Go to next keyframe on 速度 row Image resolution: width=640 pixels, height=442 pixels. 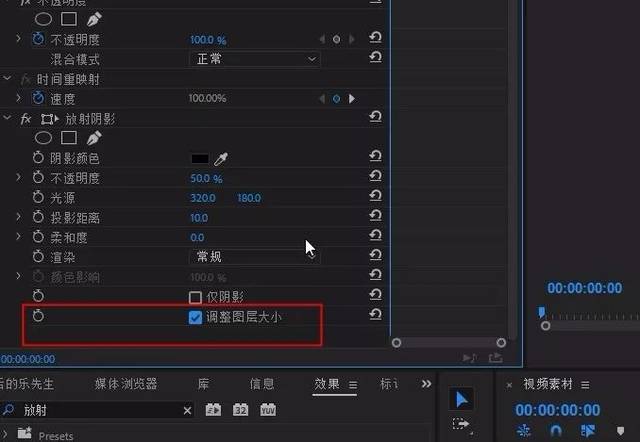(x=351, y=99)
